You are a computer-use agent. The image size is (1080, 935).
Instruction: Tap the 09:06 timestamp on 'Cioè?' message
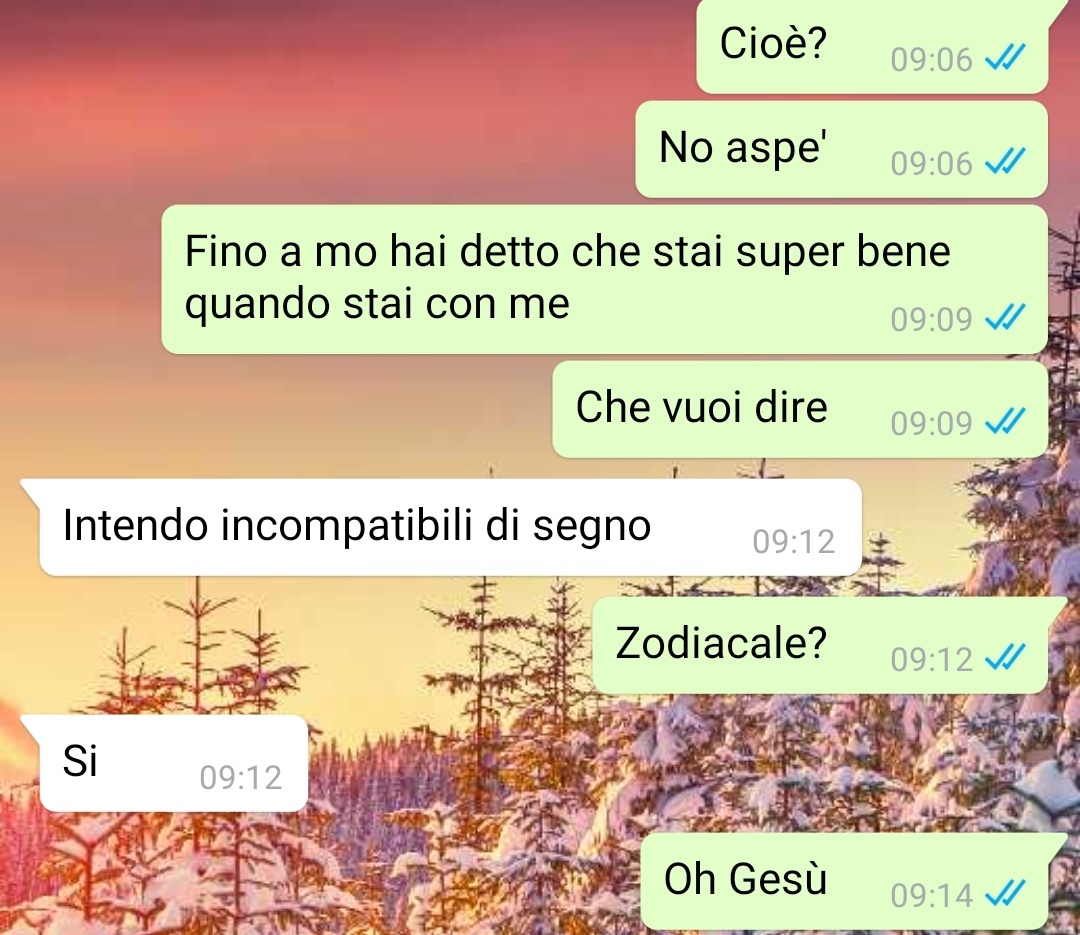931,59
